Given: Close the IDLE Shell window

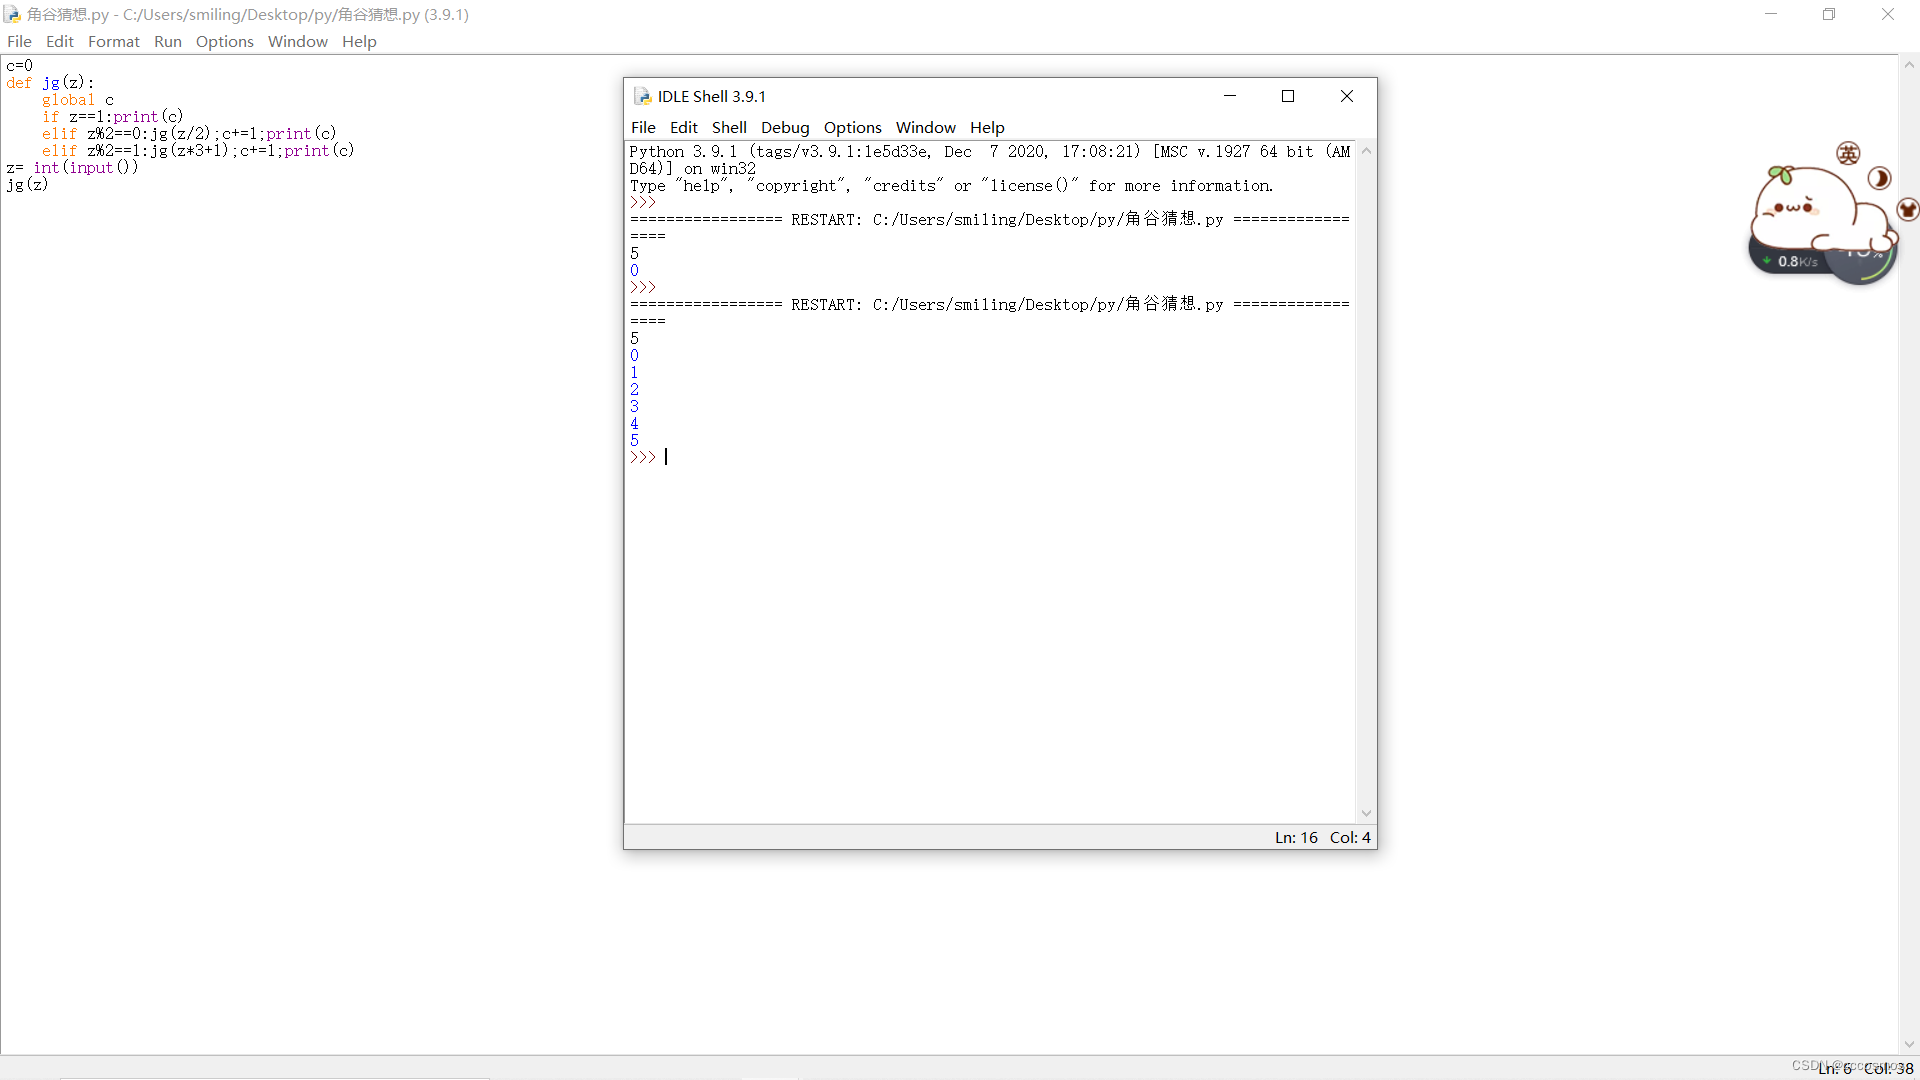Looking at the screenshot, I should click(1347, 96).
